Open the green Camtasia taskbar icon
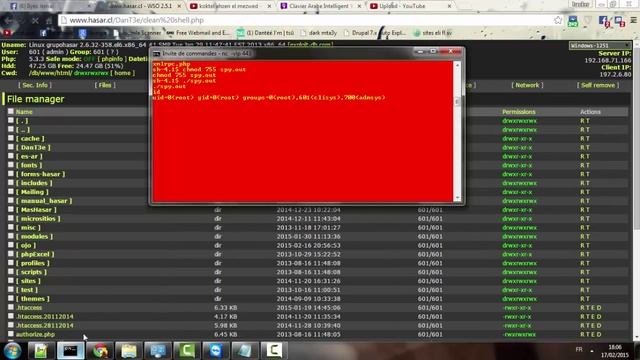This screenshot has height=360, width=640. click(x=187, y=351)
